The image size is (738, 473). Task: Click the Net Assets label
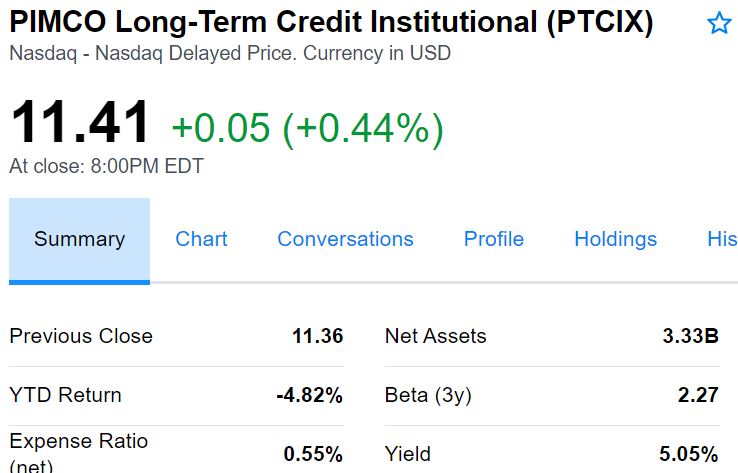click(435, 336)
